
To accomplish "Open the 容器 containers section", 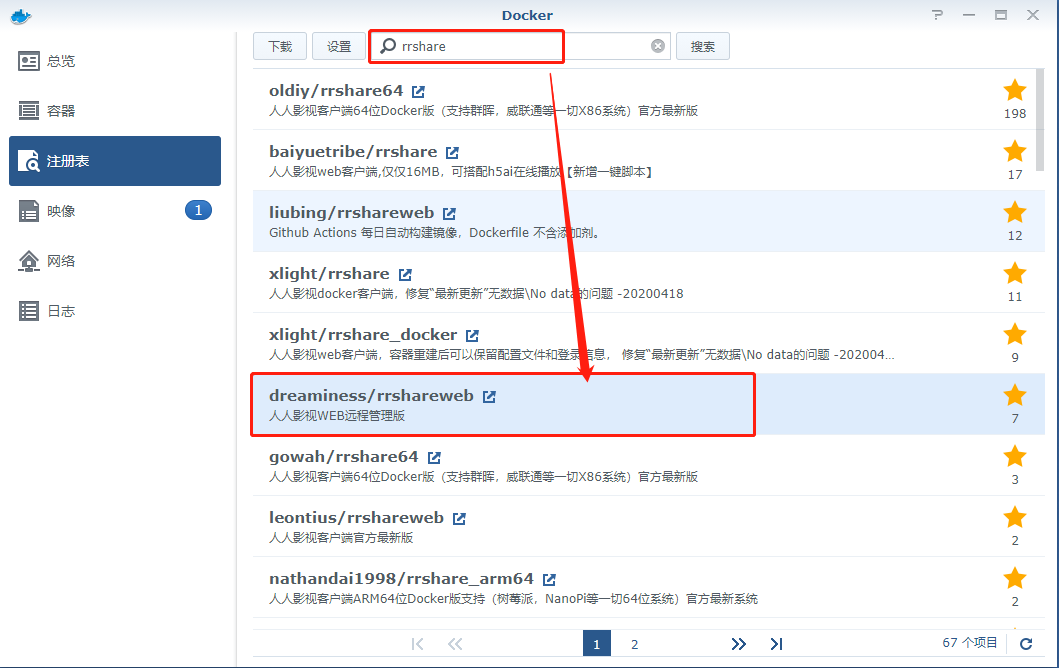I will [115, 111].
